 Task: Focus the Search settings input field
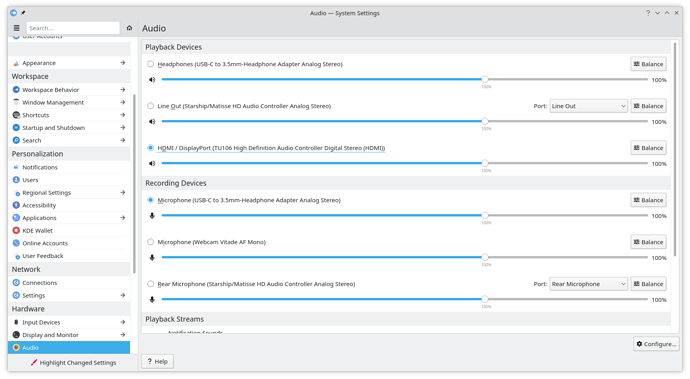point(73,28)
